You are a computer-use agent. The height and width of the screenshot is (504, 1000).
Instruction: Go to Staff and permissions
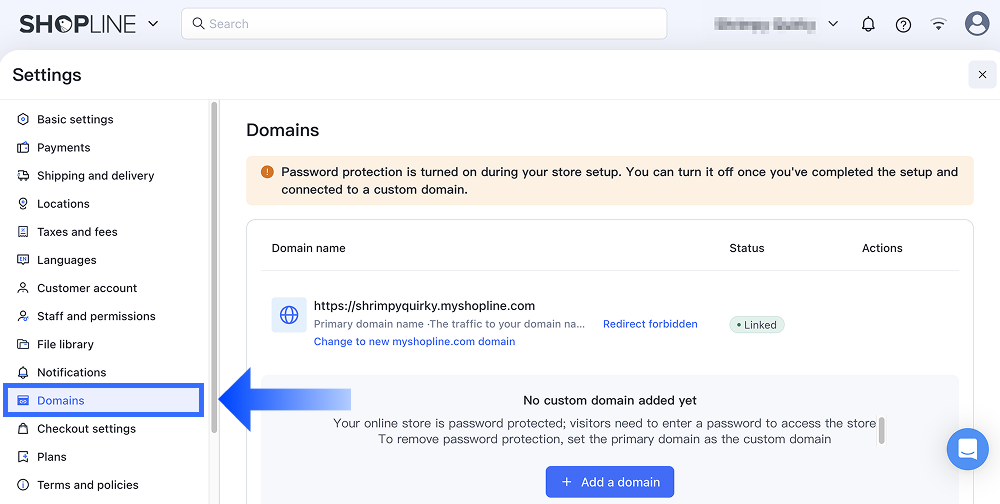click(96, 316)
